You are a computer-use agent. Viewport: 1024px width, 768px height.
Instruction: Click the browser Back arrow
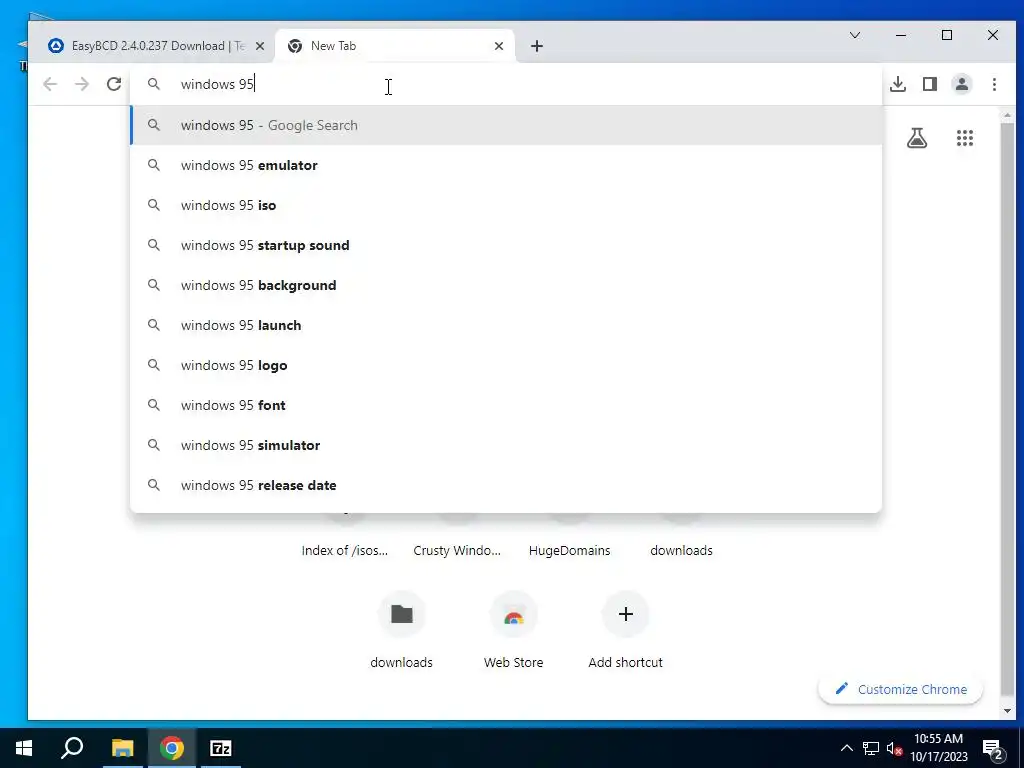[50, 84]
